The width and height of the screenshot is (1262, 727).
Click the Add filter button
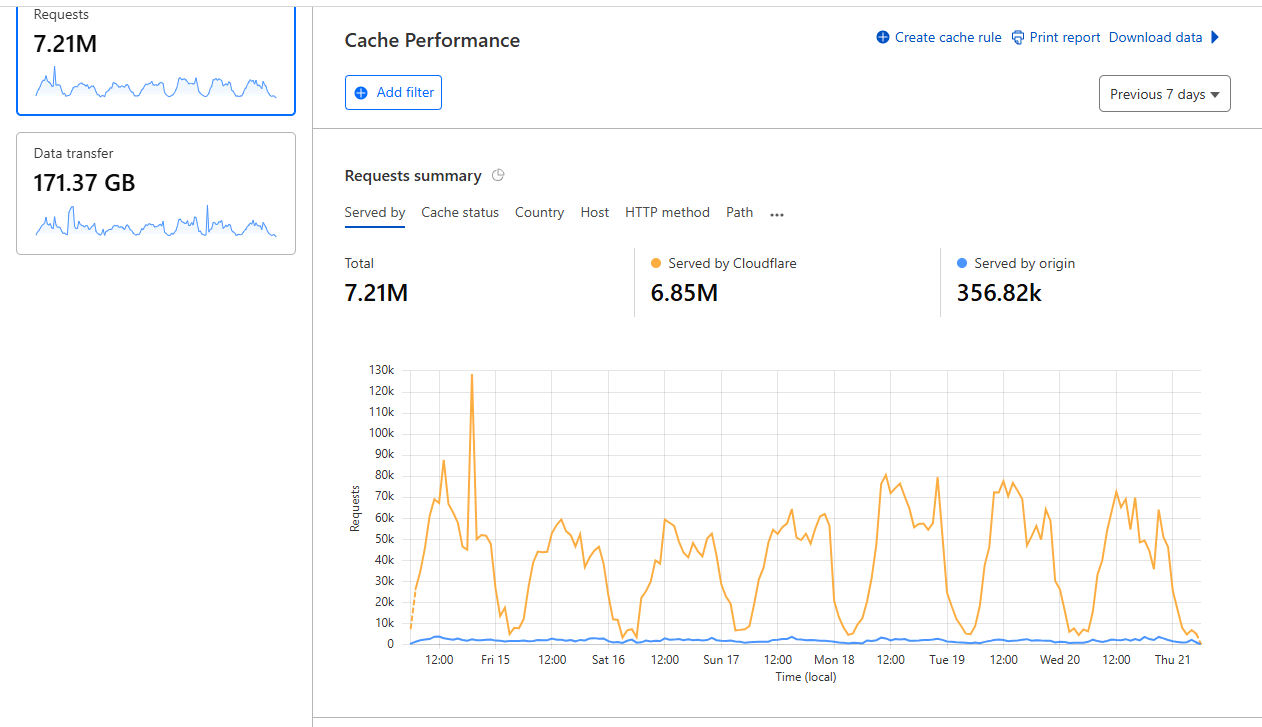(x=393, y=92)
